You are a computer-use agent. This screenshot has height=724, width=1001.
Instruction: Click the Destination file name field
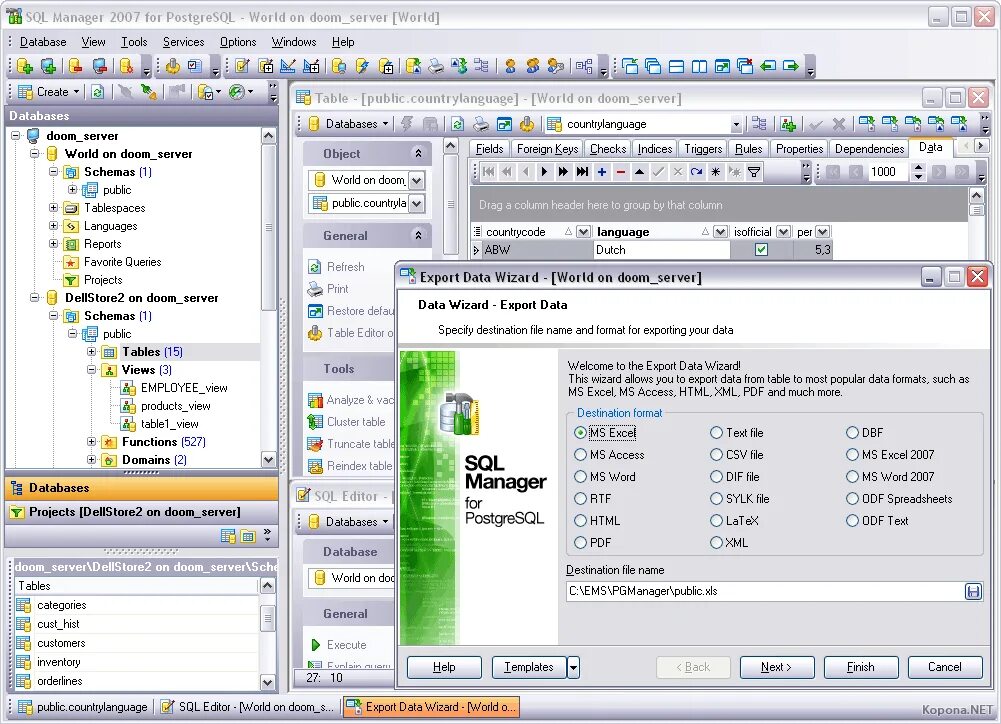pos(765,591)
